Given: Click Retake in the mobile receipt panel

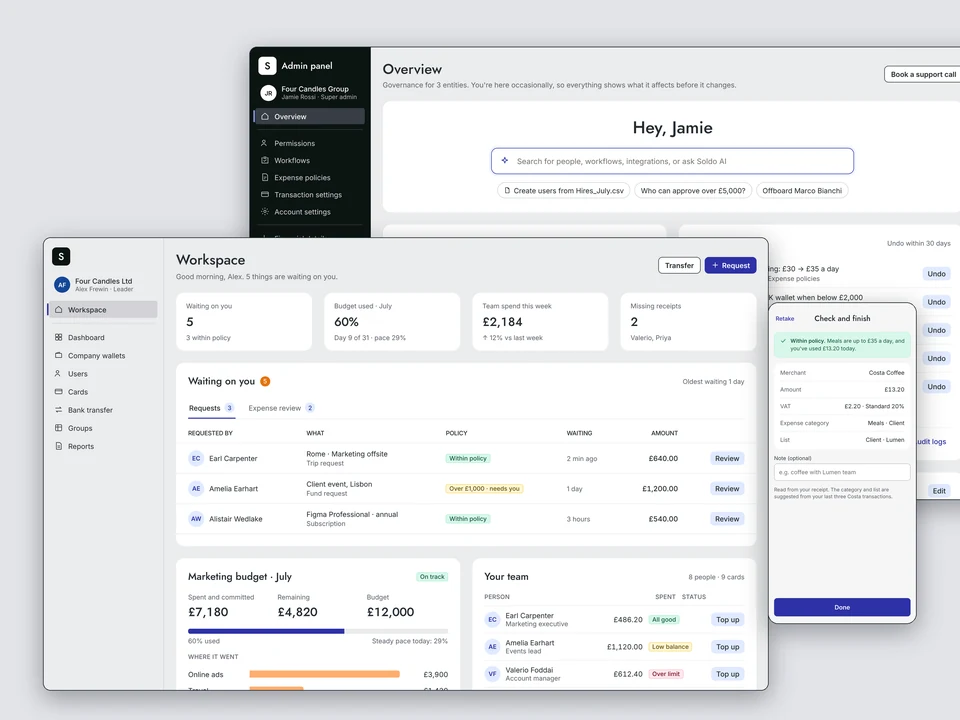Looking at the screenshot, I should pos(785,319).
